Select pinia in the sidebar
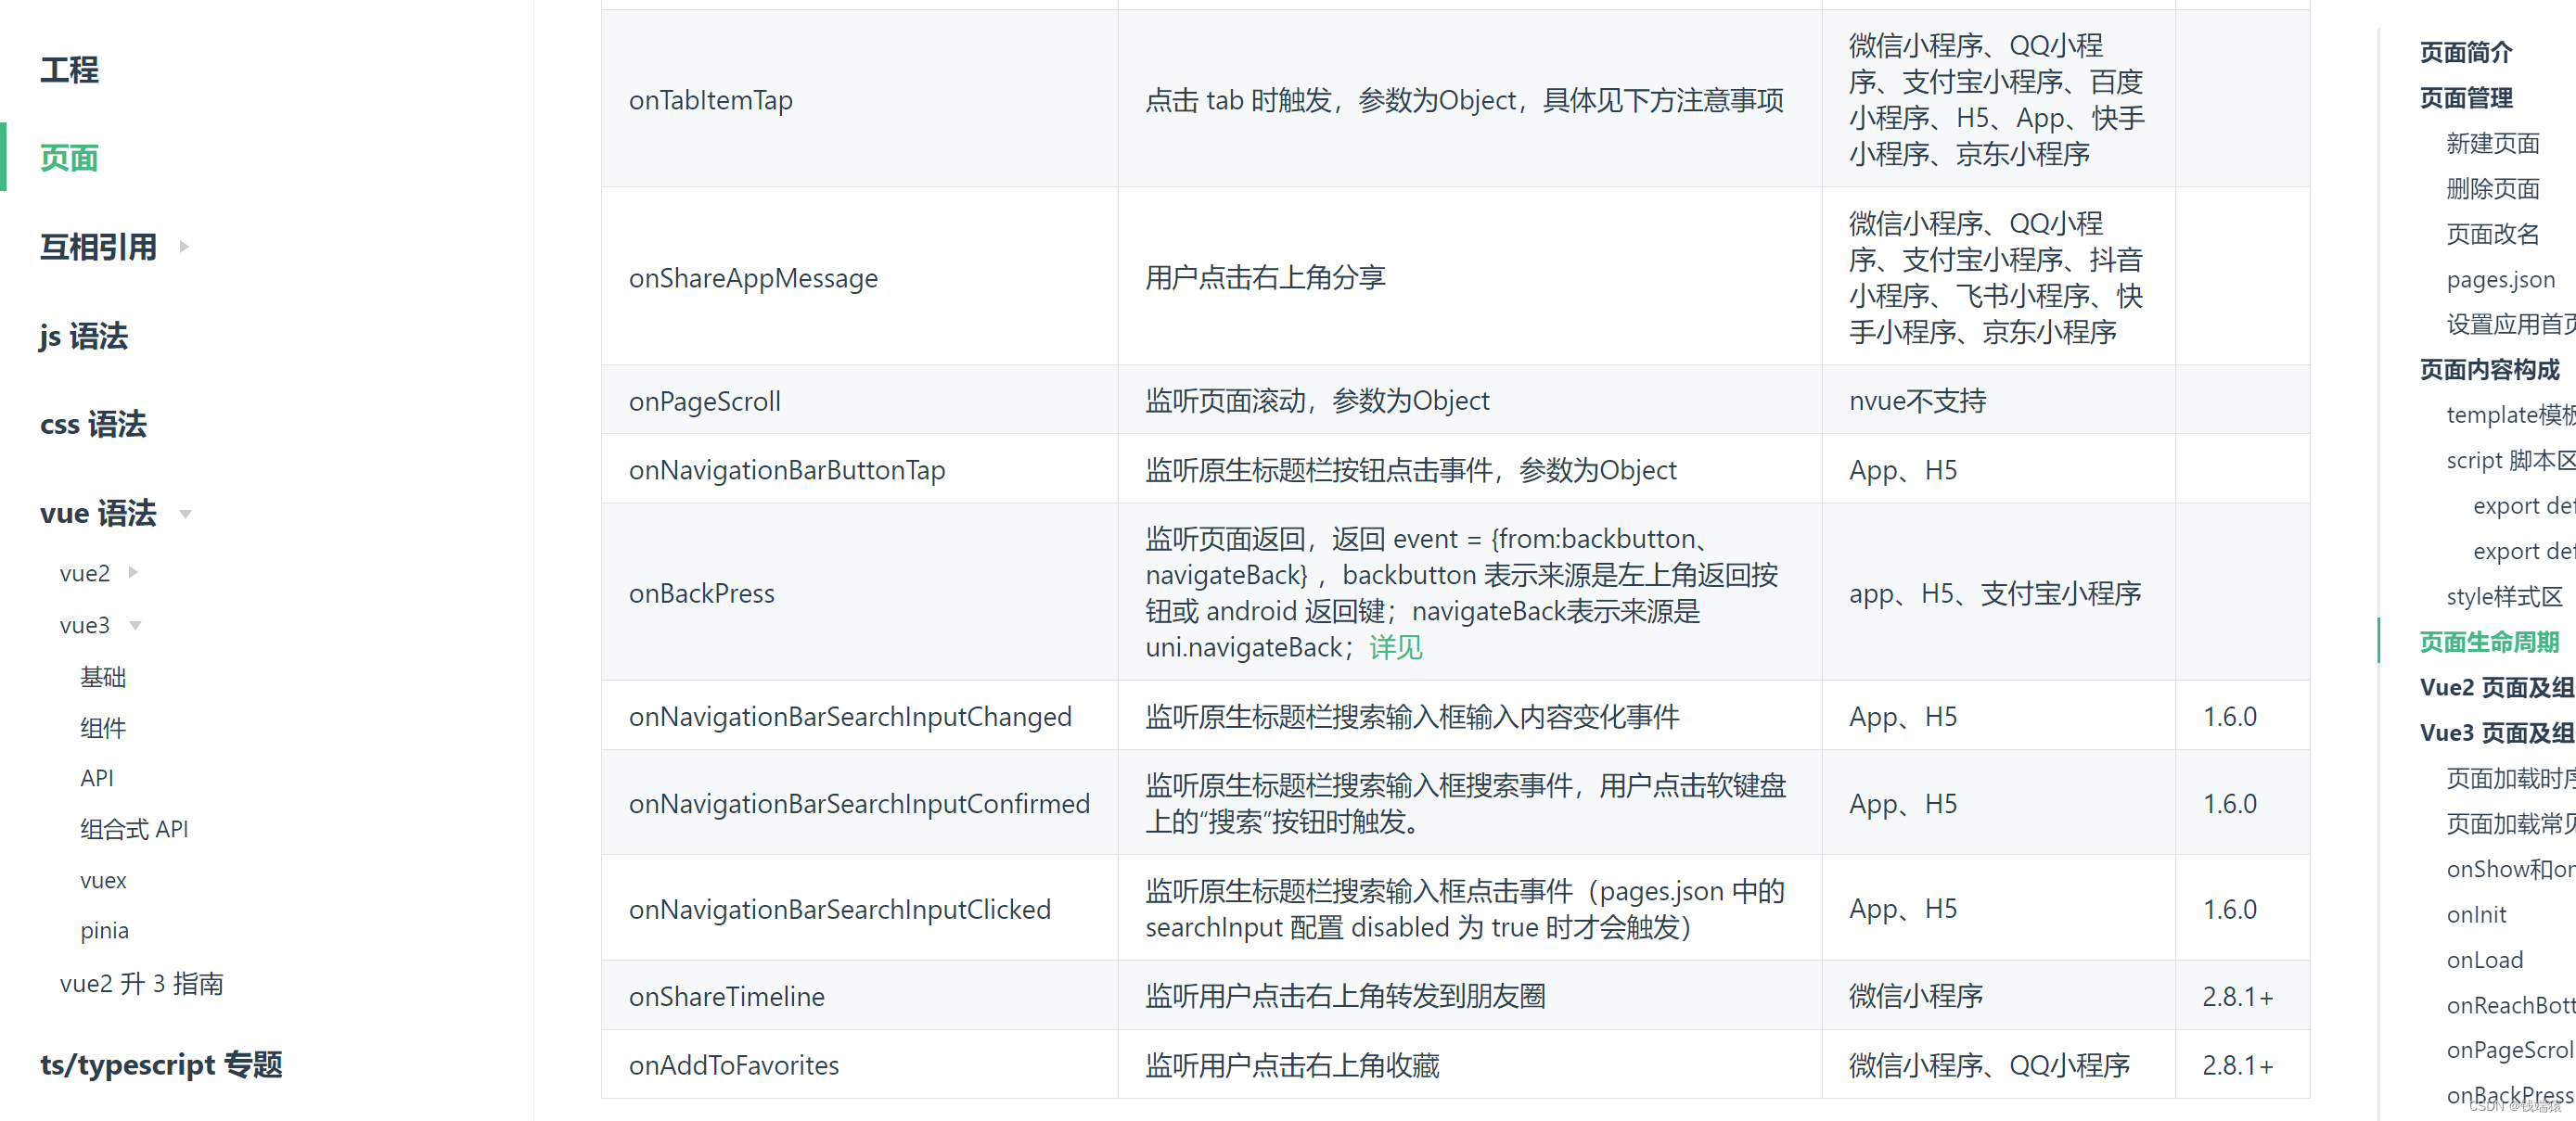Image resolution: width=2576 pixels, height=1121 pixels. coord(104,931)
